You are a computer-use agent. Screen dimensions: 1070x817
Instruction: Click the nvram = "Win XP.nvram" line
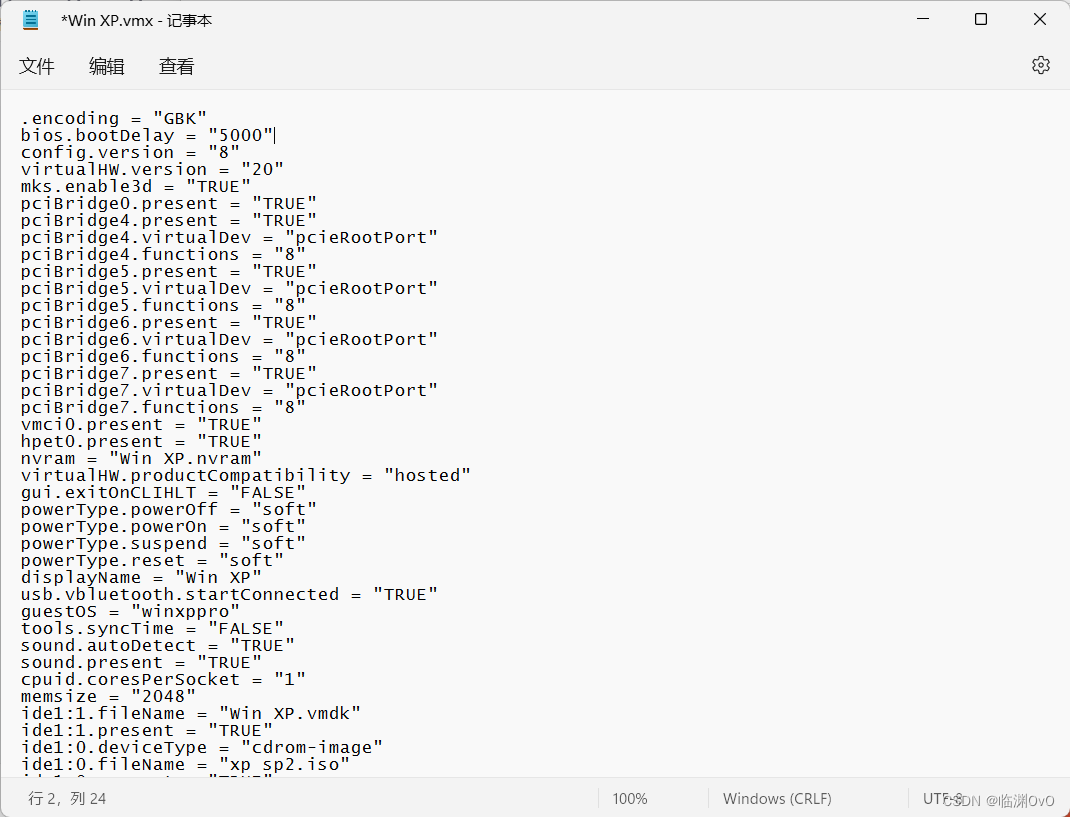point(141,458)
